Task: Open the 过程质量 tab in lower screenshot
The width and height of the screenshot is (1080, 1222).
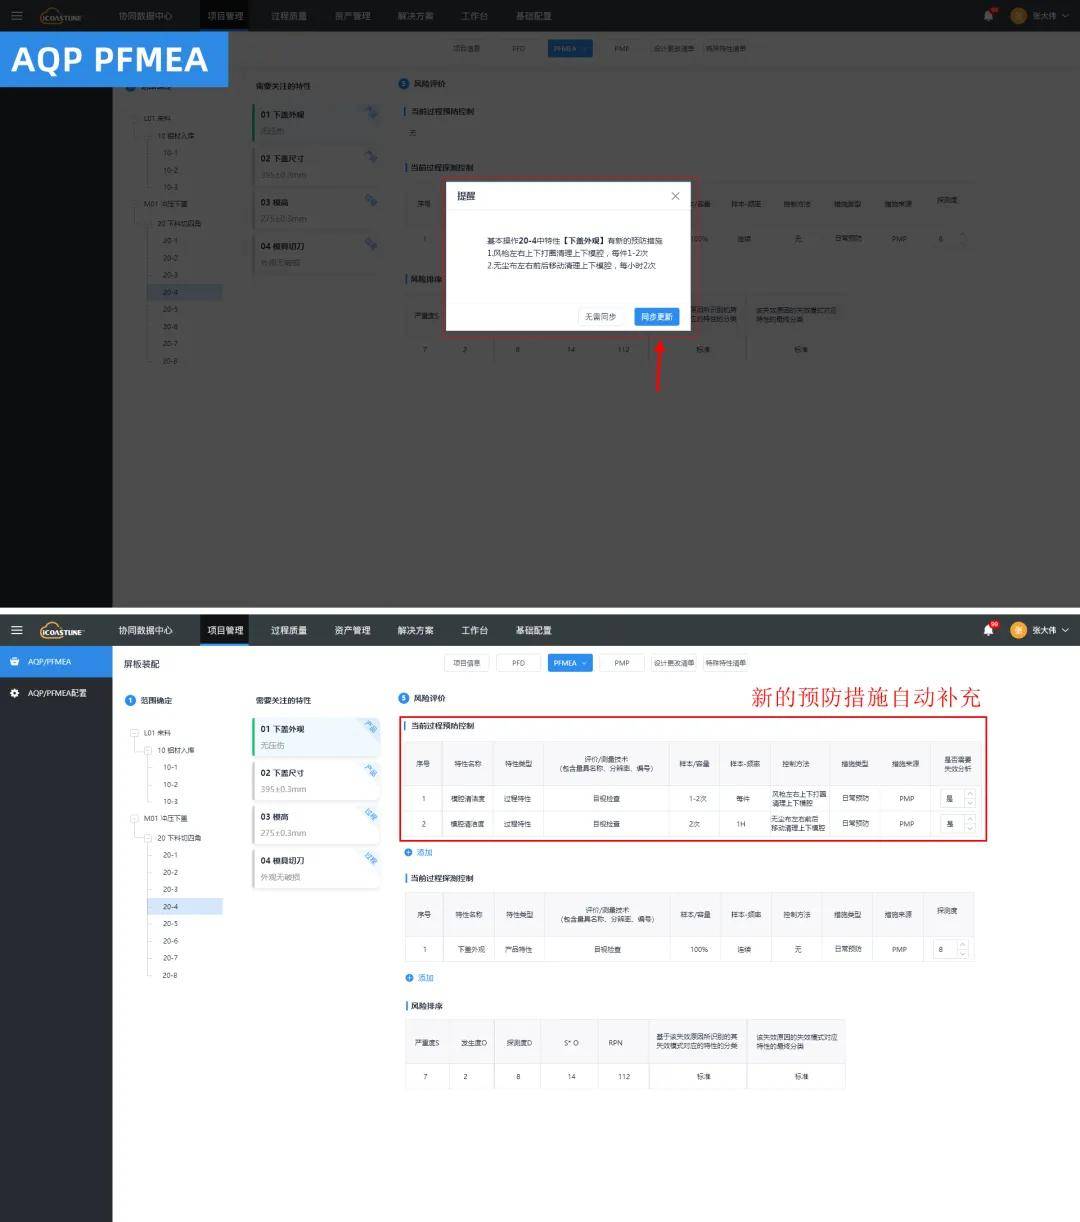Action: click(x=289, y=630)
